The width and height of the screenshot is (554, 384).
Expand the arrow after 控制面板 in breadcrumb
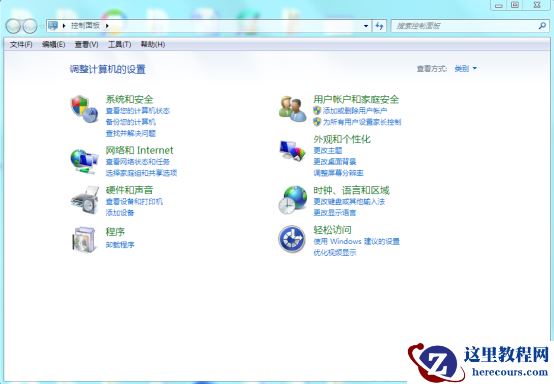coord(107,26)
